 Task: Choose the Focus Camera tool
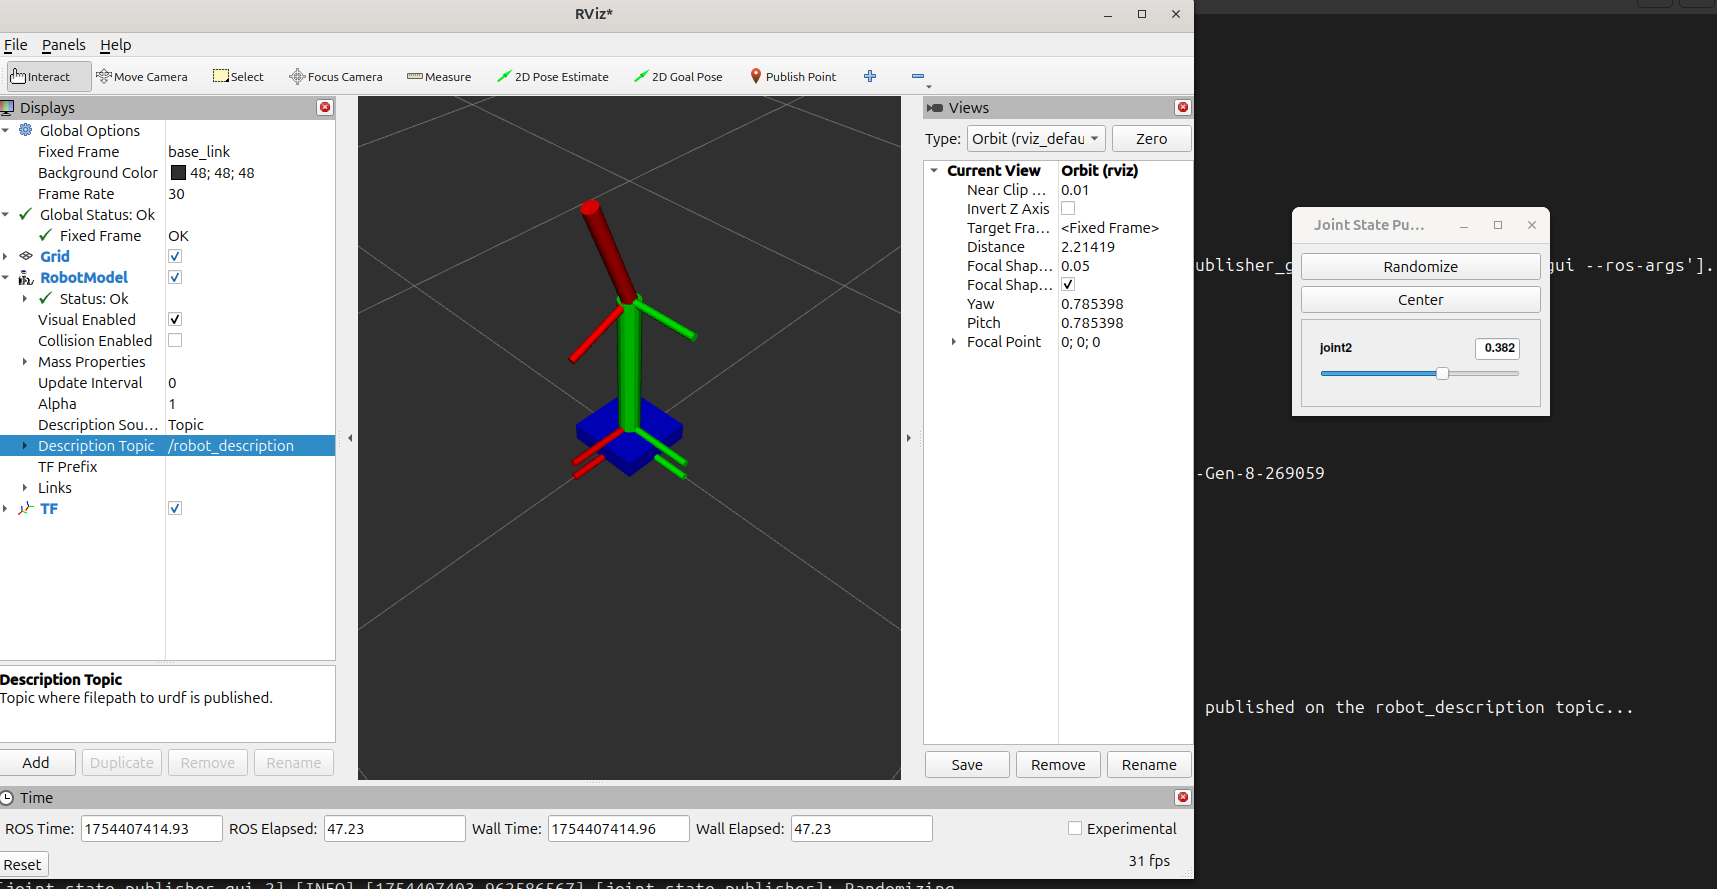[336, 77]
